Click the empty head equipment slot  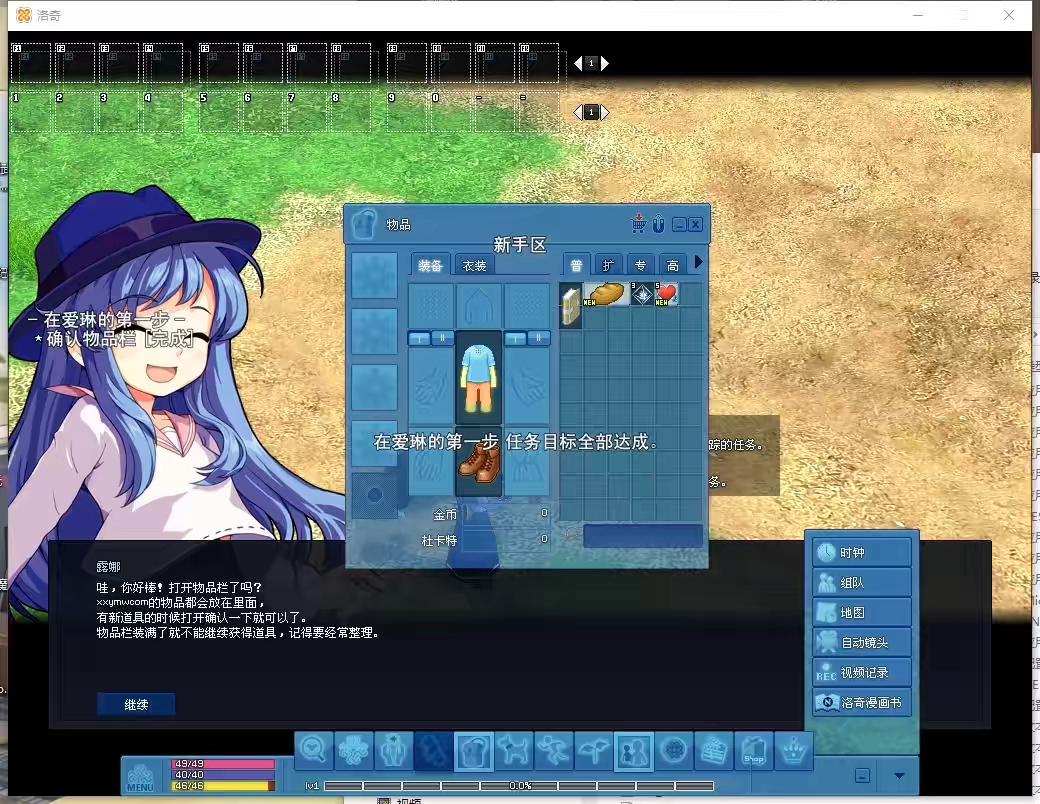(478, 306)
